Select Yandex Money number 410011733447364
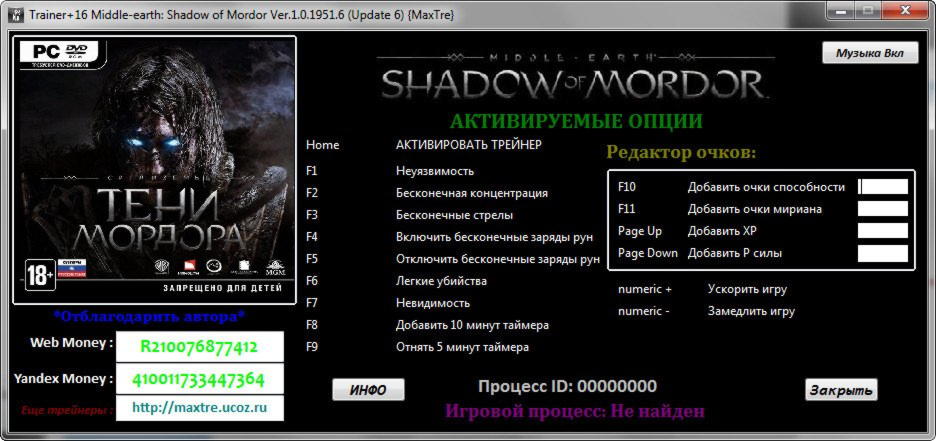The width and height of the screenshot is (936, 441). click(x=199, y=378)
